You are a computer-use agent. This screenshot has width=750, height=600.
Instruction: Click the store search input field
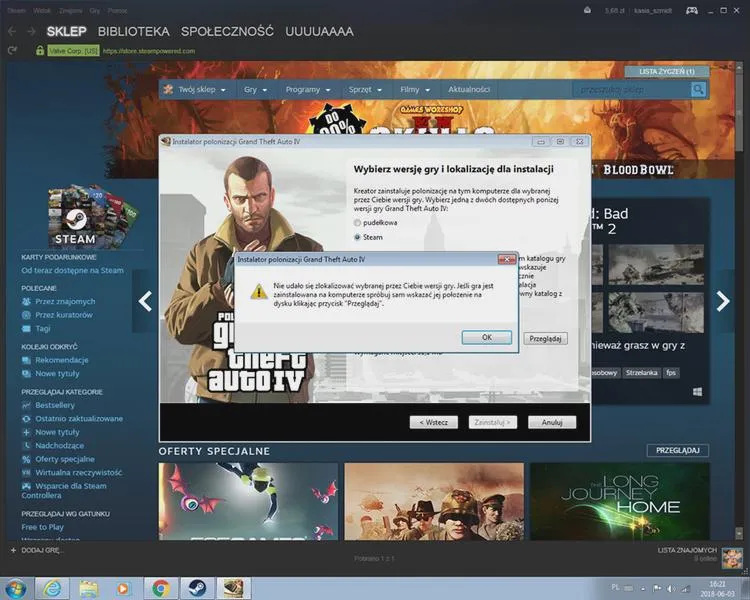[x=632, y=89]
